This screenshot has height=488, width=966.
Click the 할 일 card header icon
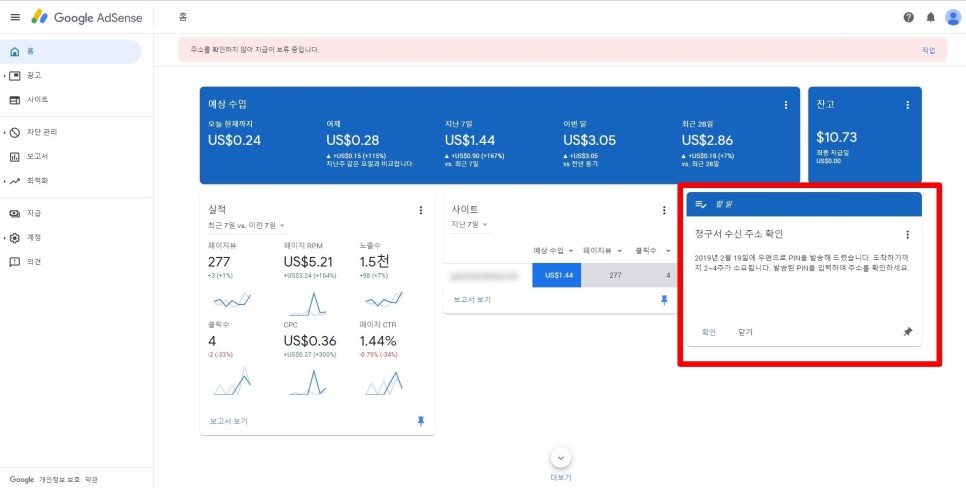coord(701,204)
